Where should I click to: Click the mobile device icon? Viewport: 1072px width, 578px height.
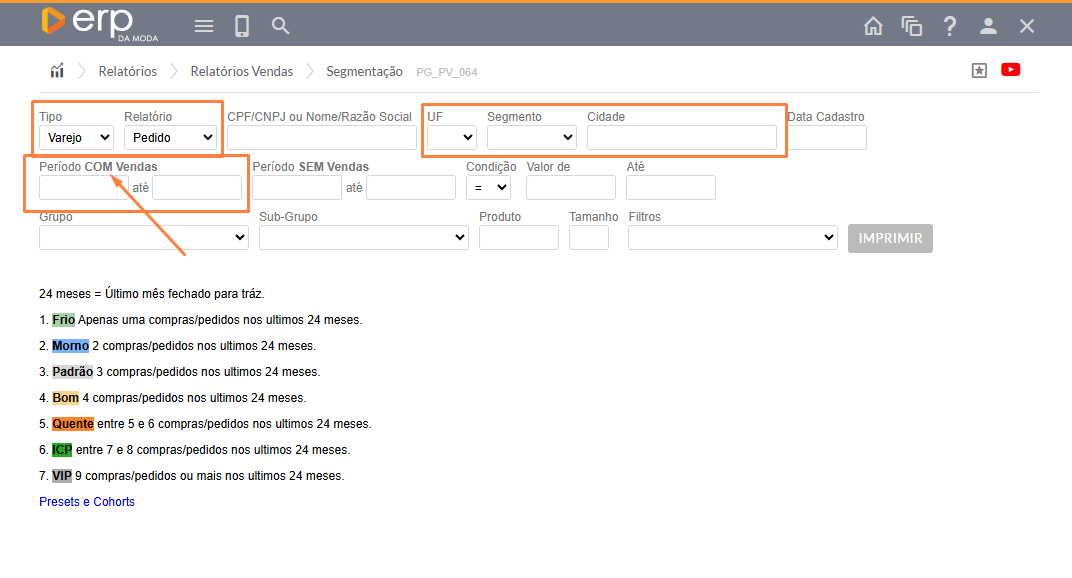[242, 26]
